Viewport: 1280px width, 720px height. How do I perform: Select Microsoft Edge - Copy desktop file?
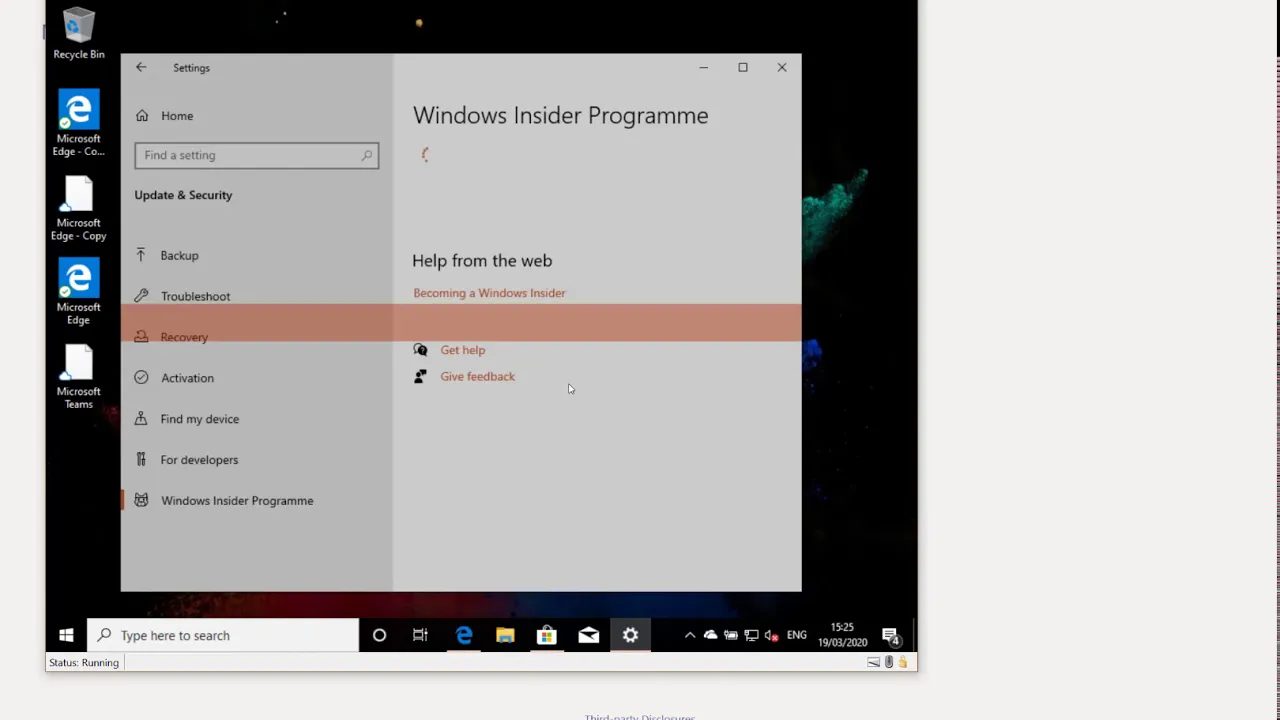point(79,208)
